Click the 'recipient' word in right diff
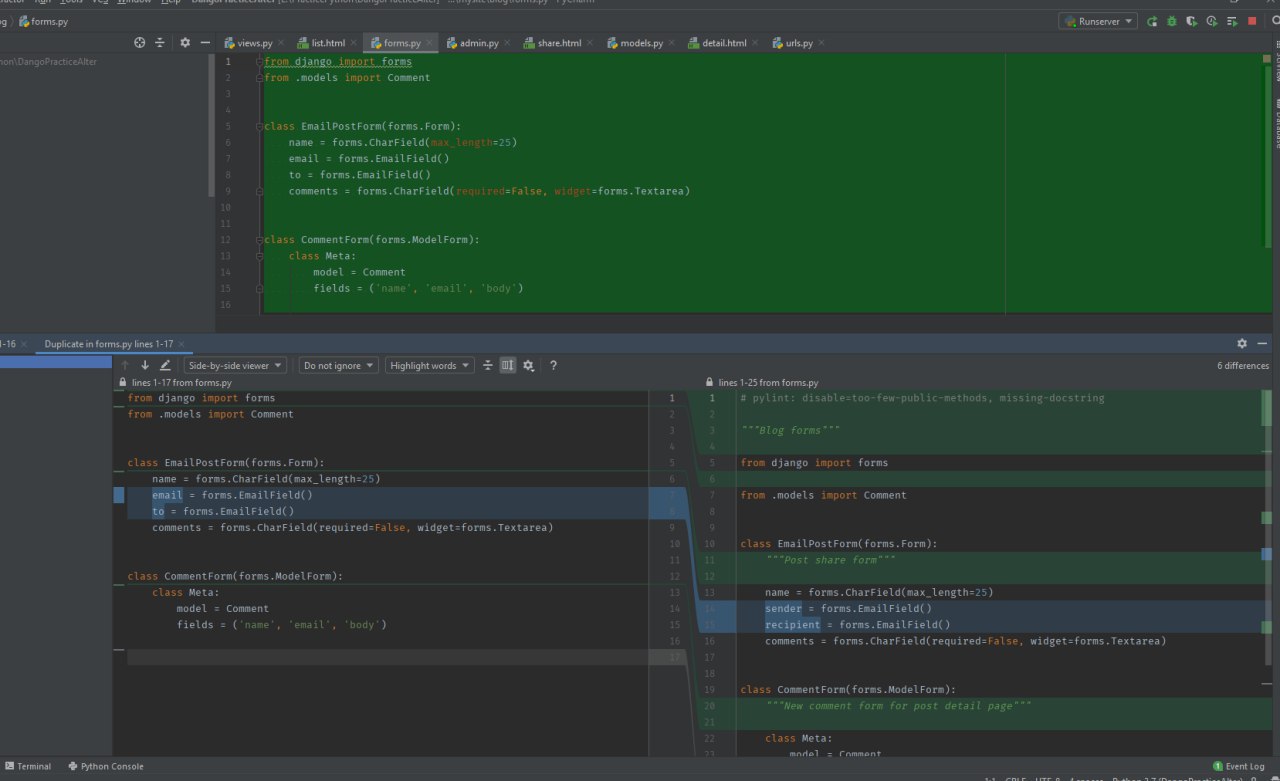Viewport: 1280px width, 781px height. click(792, 625)
